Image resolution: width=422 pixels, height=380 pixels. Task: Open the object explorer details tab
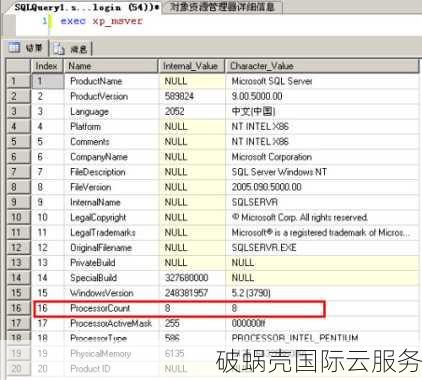point(222,7)
